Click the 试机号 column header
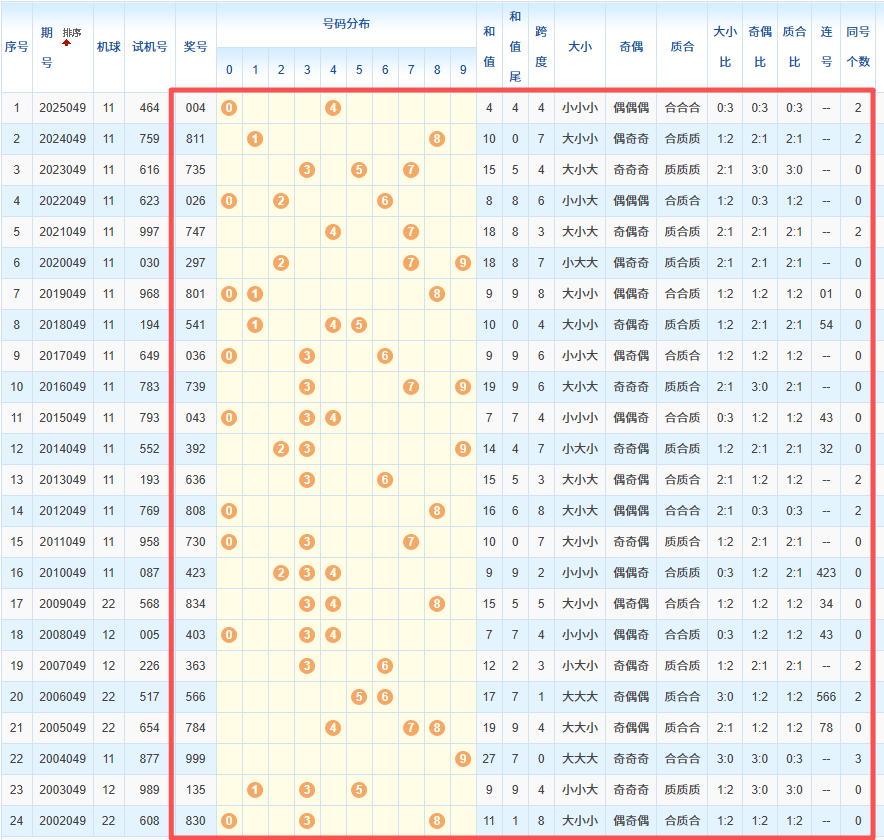 (x=150, y=46)
